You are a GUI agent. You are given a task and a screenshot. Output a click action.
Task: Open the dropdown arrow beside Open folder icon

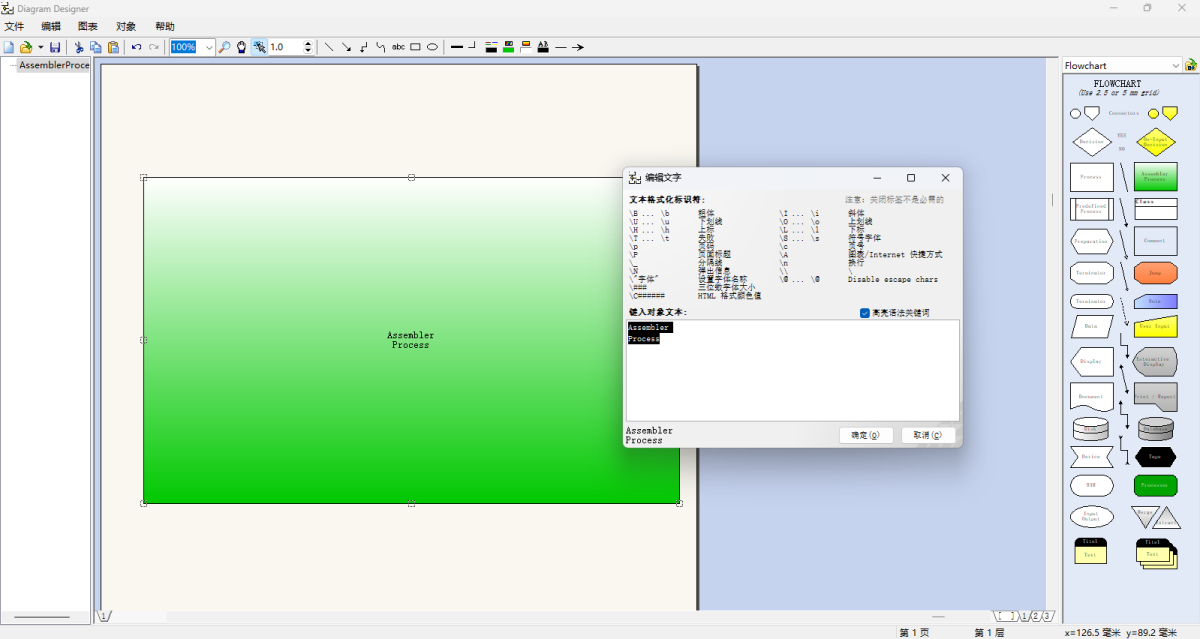40,47
